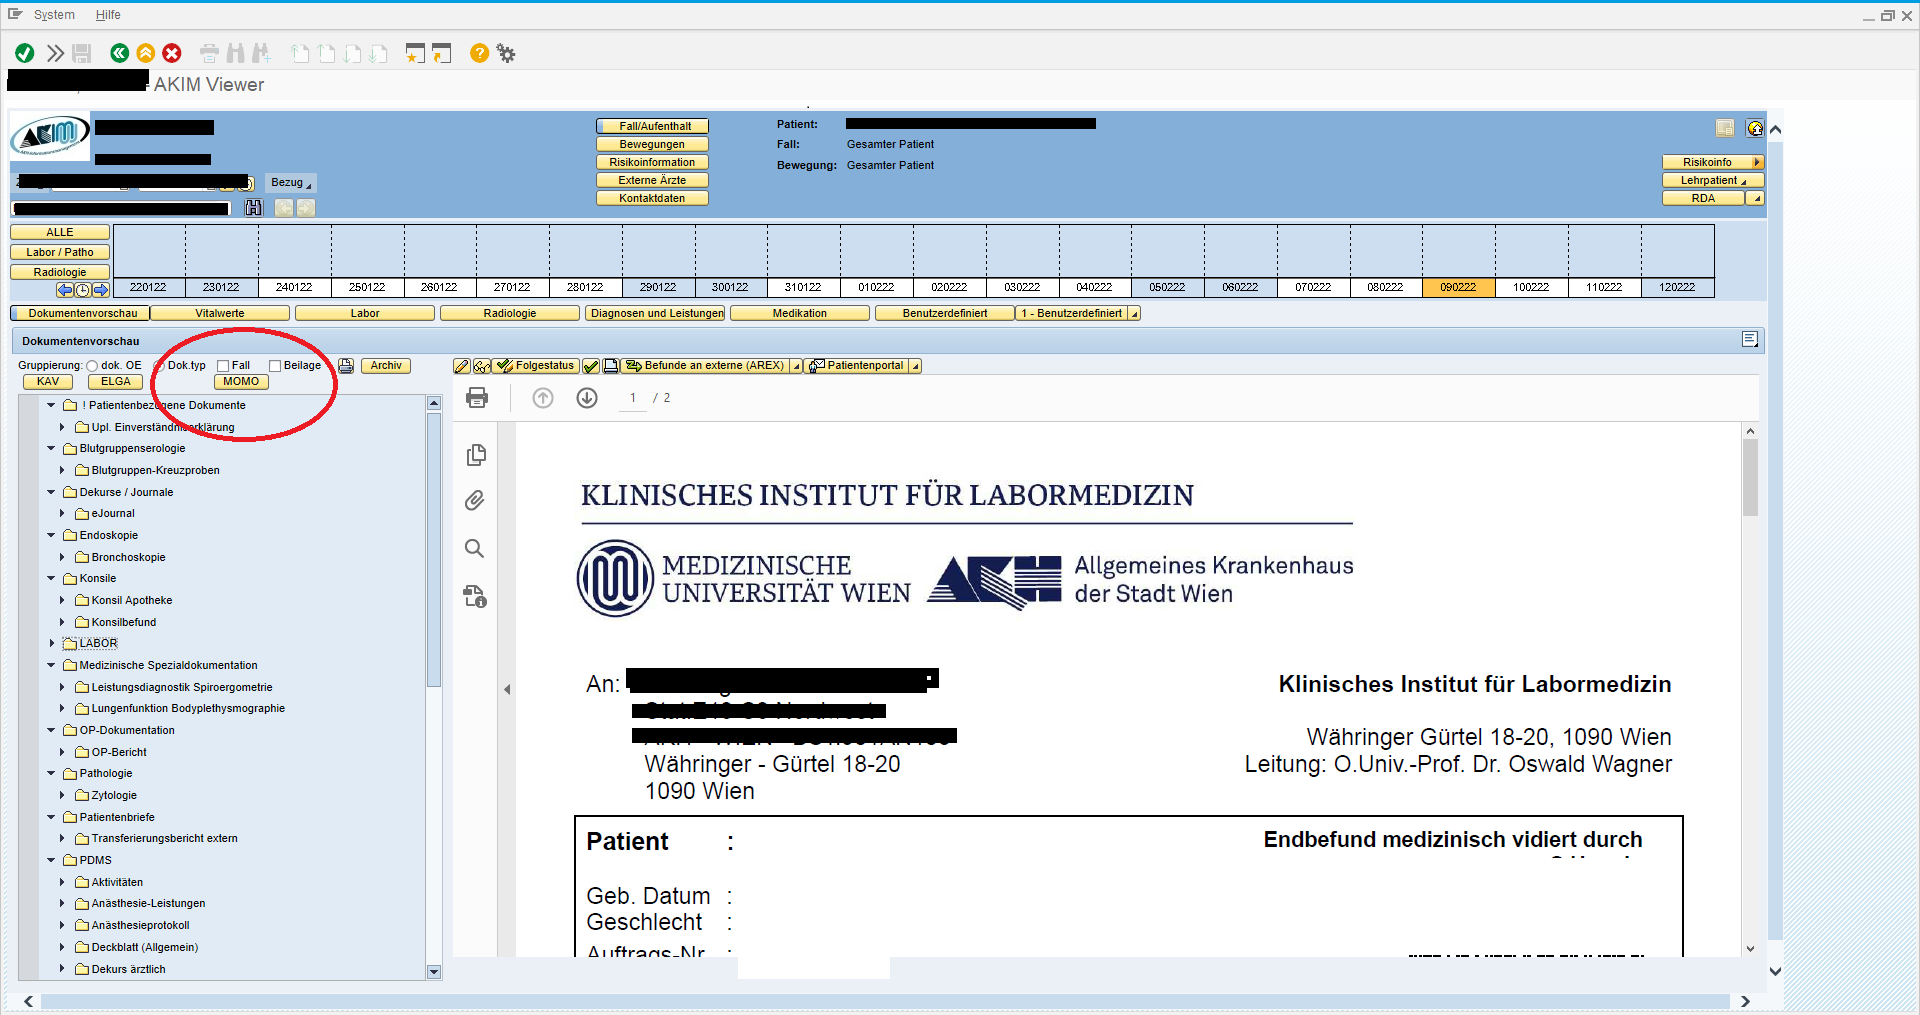Select the highlighted 090222 timeline date
The height and width of the screenshot is (1015, 1920).
coord(1458,287)
